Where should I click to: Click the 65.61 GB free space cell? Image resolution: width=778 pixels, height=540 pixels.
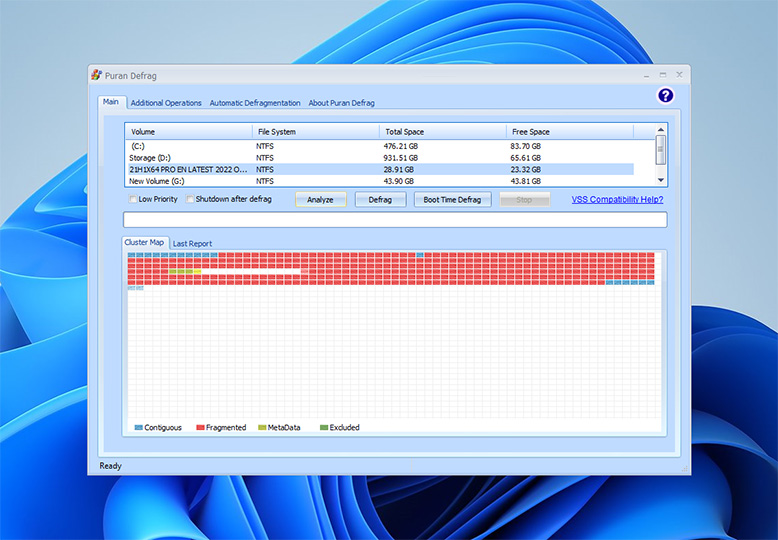coord(525,158)
